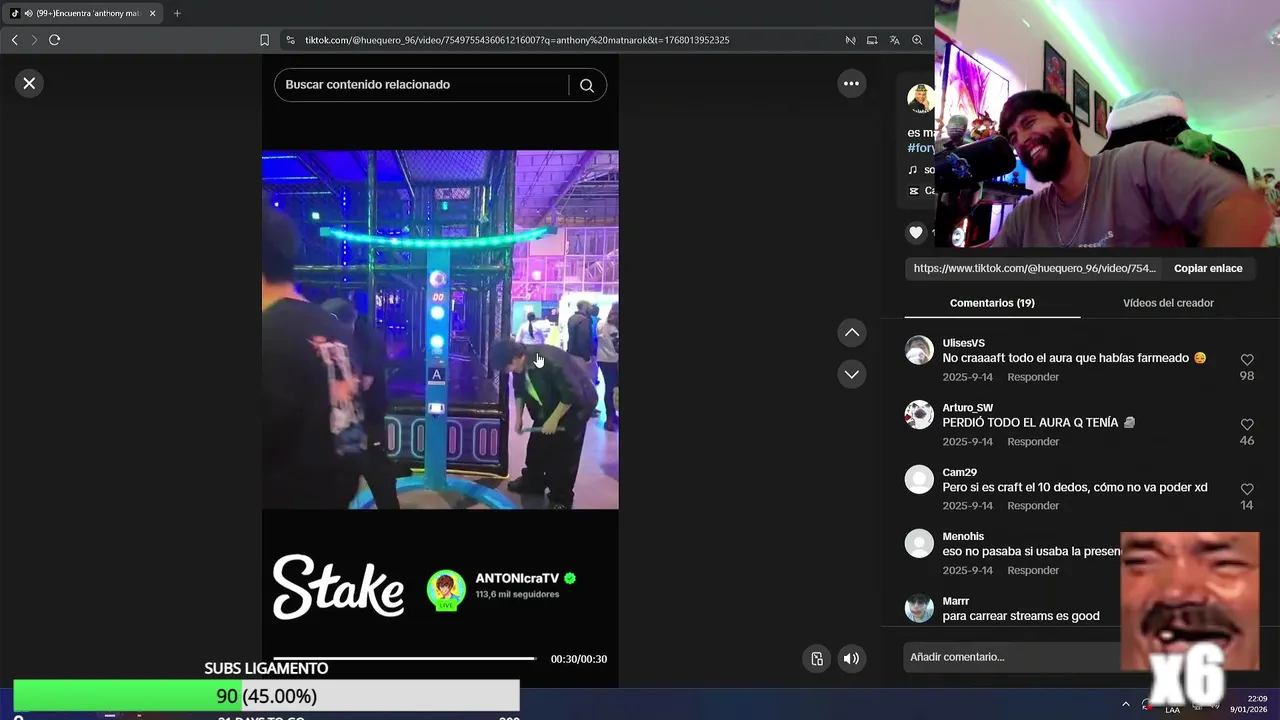
Task: Close the TikTok video viewer with X
Action: [29, 83]
